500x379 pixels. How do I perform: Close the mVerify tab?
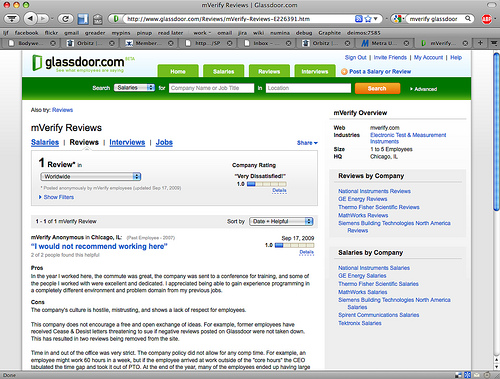tap(465, 43)
